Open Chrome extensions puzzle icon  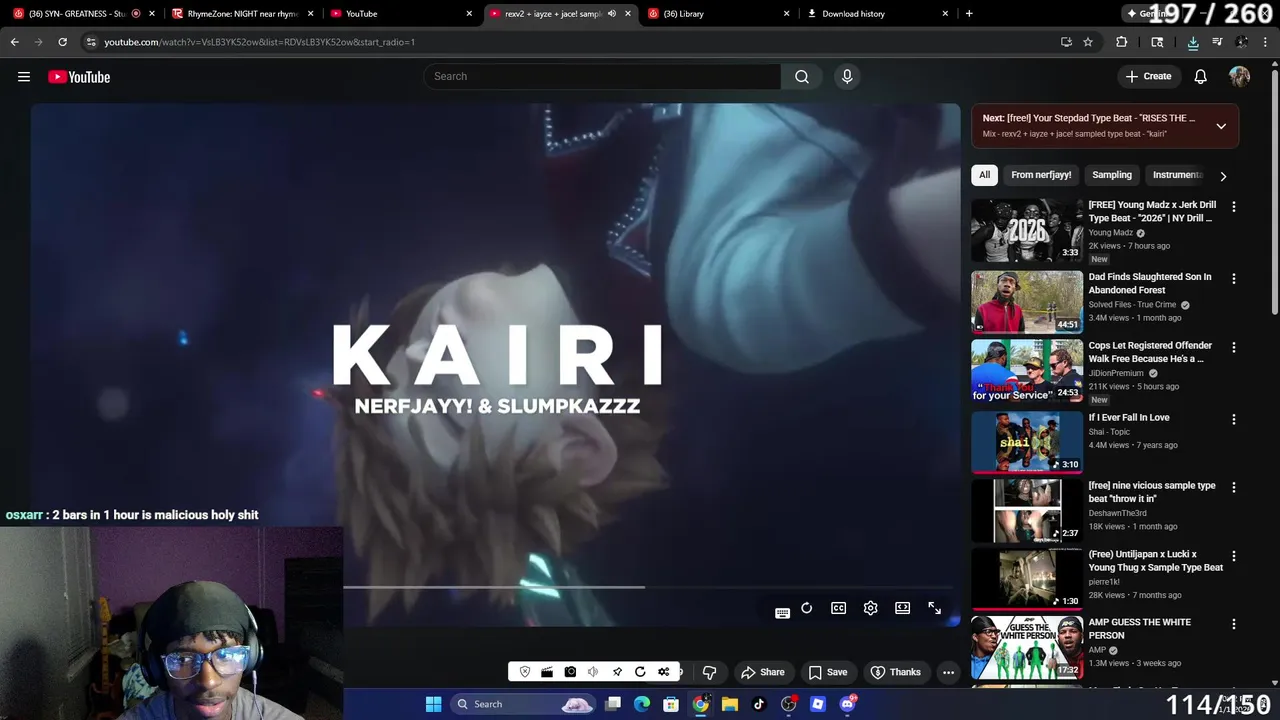tap(1121, 42)
